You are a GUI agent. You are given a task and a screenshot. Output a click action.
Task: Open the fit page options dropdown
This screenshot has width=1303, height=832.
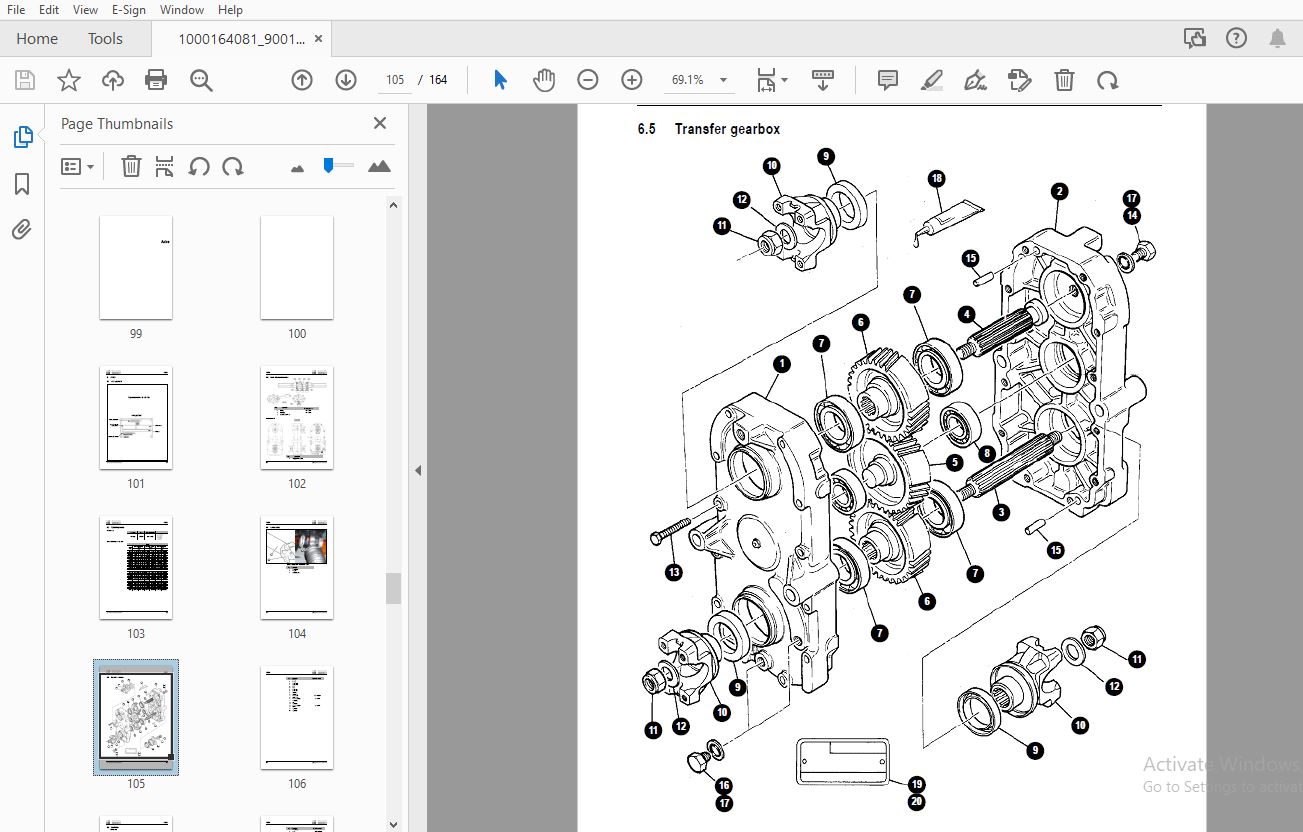click(772, 80)
